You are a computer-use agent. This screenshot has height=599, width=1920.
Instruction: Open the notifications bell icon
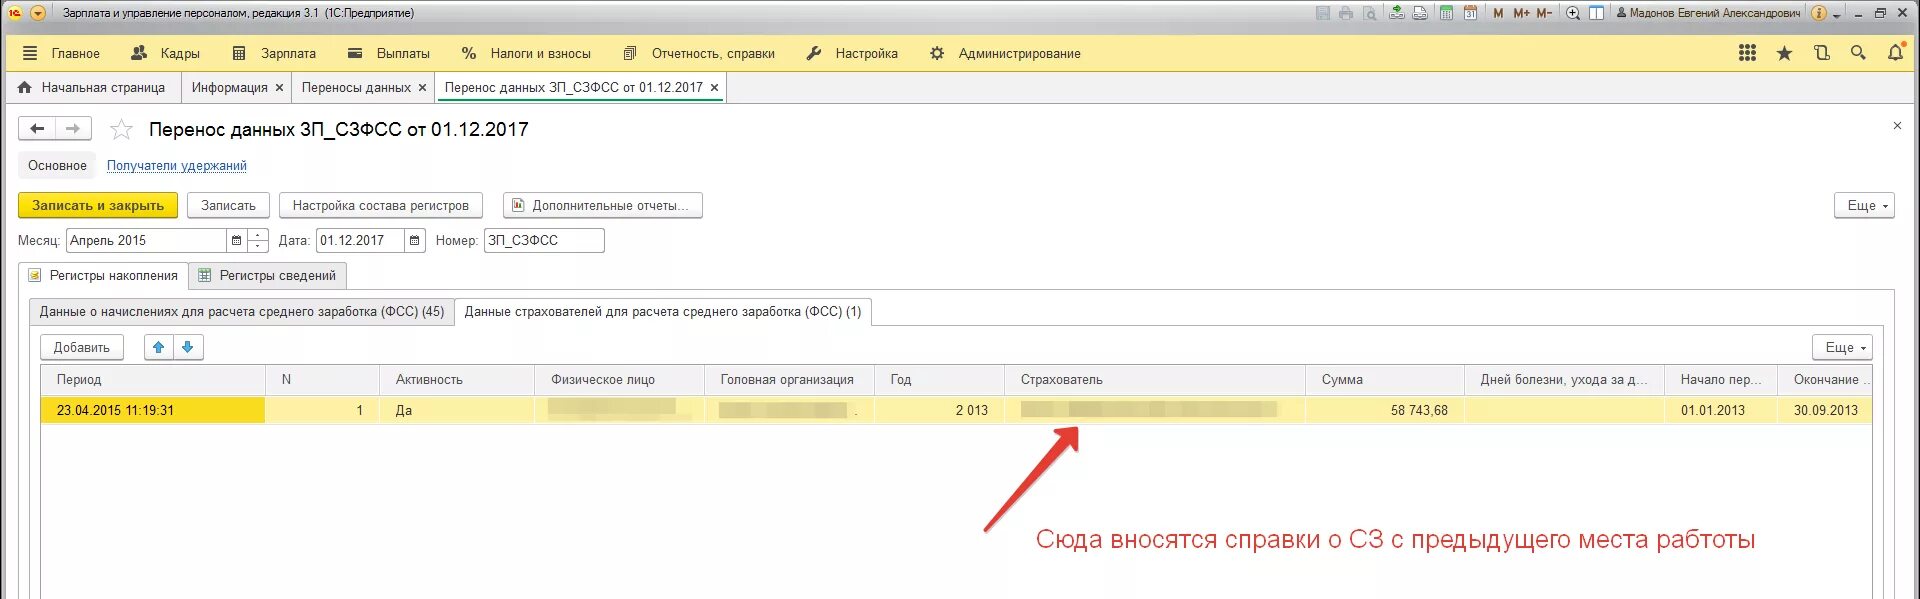coord(1895,53)
